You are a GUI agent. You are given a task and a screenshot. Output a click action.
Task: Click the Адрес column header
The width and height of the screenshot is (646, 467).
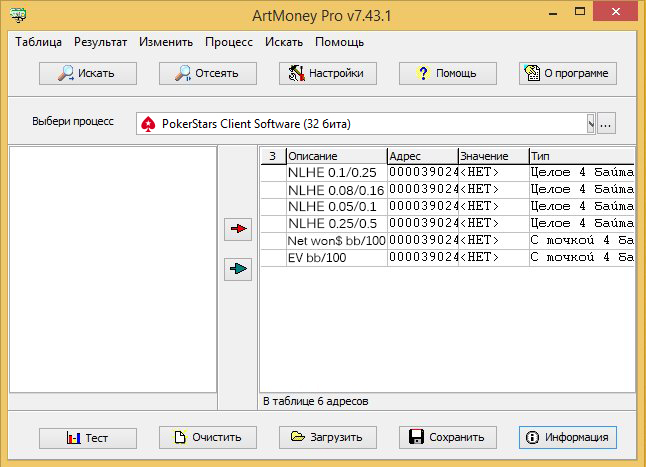423,156
